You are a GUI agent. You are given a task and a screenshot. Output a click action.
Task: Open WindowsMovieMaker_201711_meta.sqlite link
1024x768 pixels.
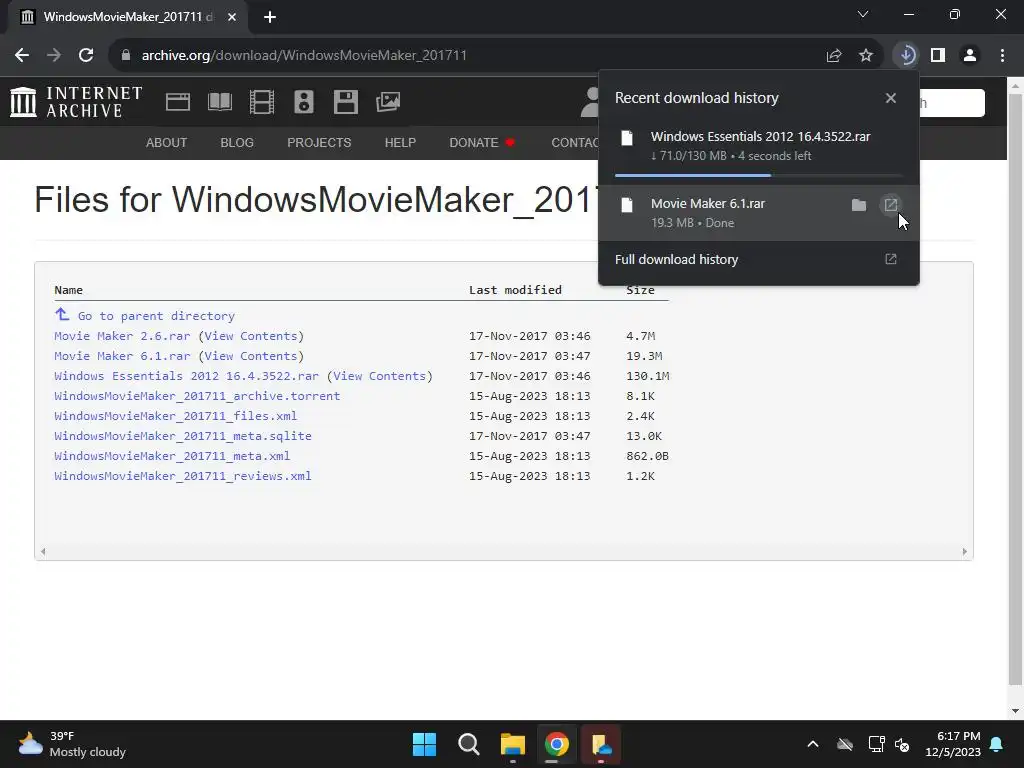pos(183,436)
